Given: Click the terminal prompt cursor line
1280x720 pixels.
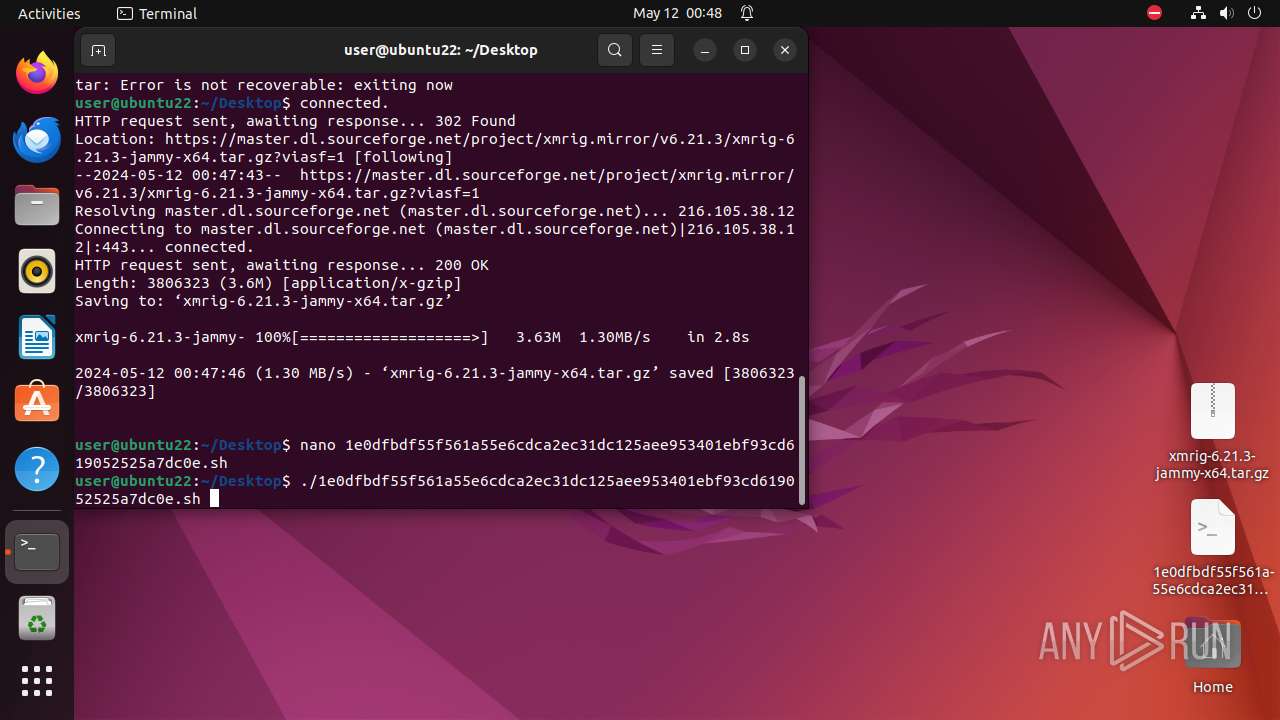Looking at the screenshot, I should 435,490.
